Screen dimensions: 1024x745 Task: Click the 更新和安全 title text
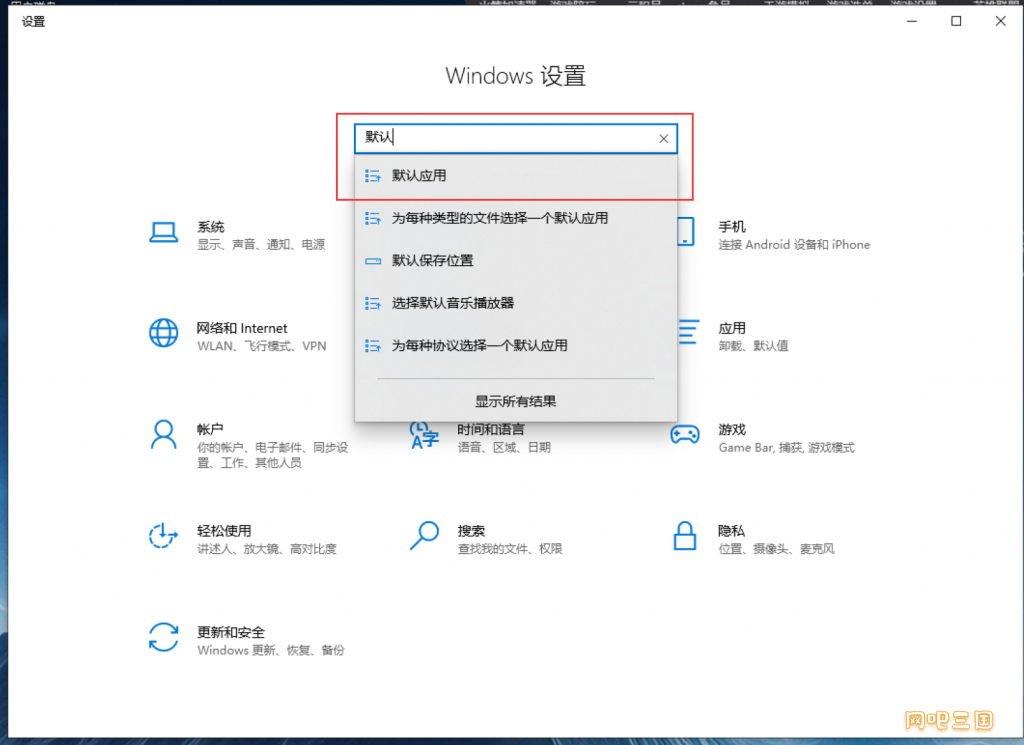(231, 632)
